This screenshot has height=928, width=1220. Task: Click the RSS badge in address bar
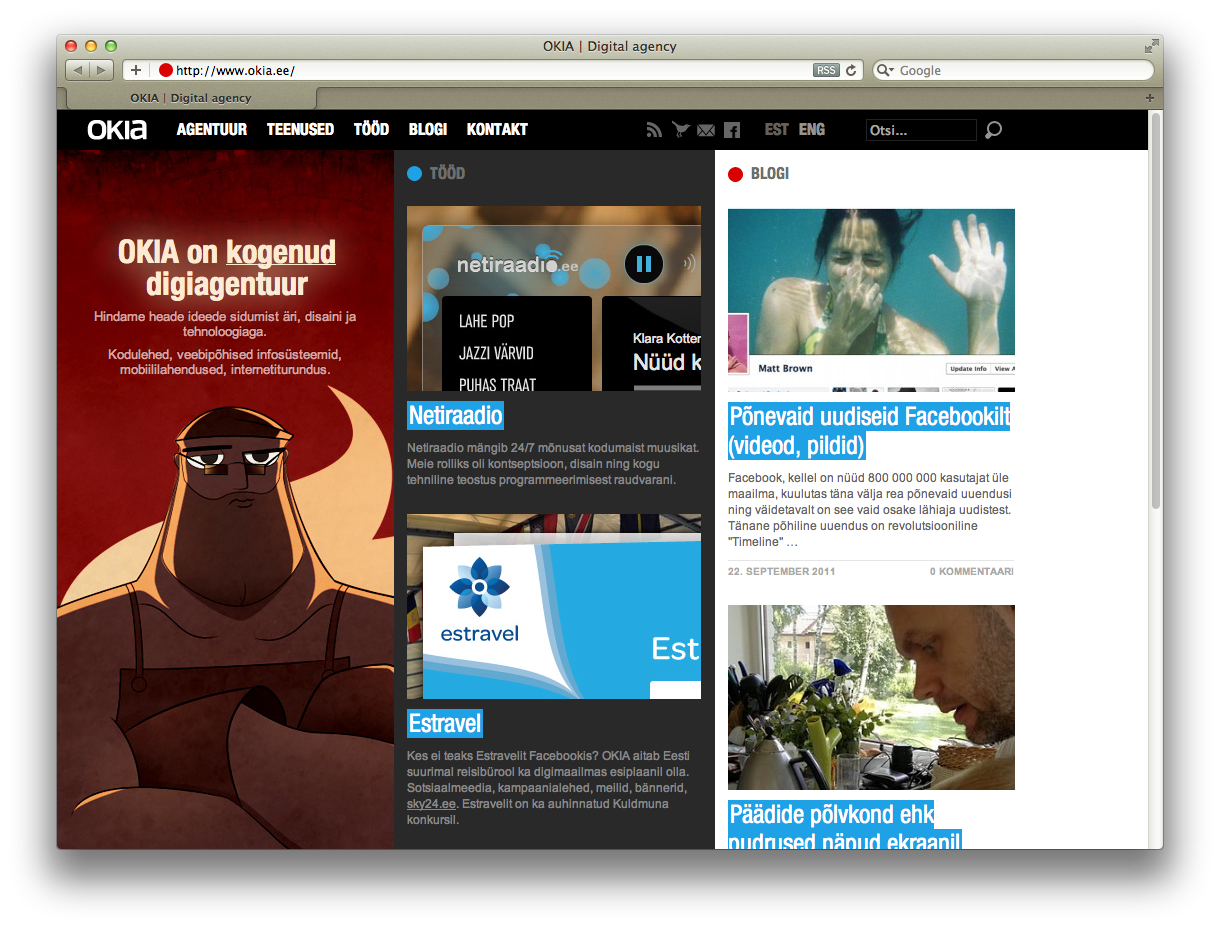point(826,70)
